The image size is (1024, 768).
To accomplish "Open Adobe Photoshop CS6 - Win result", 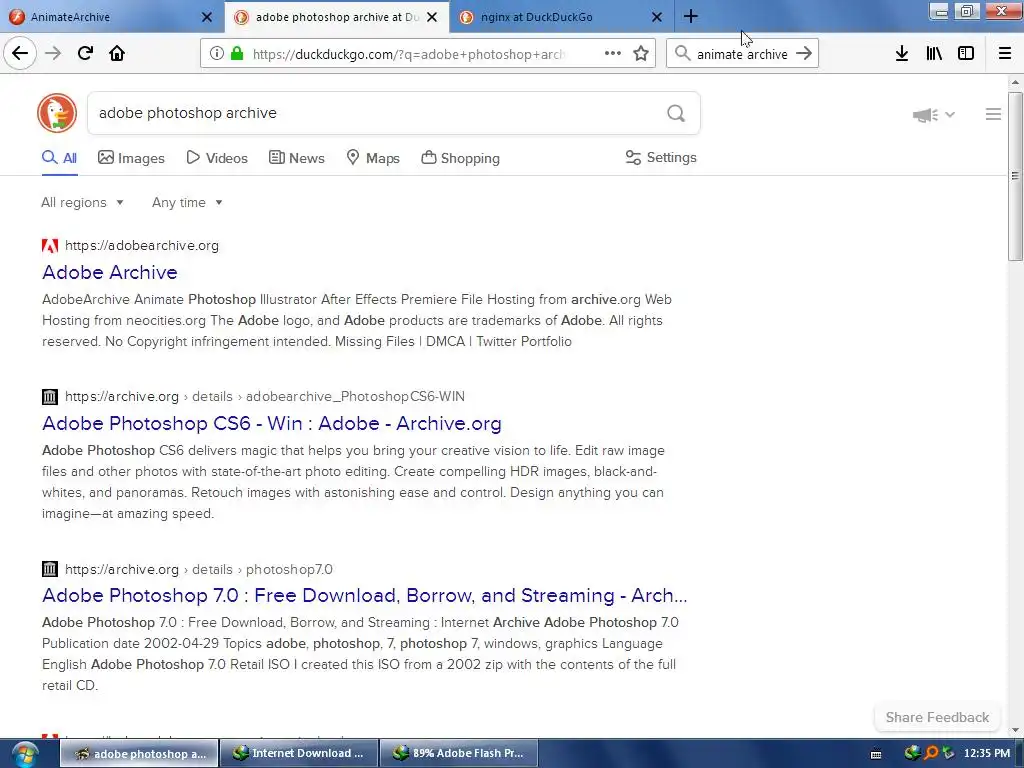I will point(272,423).
